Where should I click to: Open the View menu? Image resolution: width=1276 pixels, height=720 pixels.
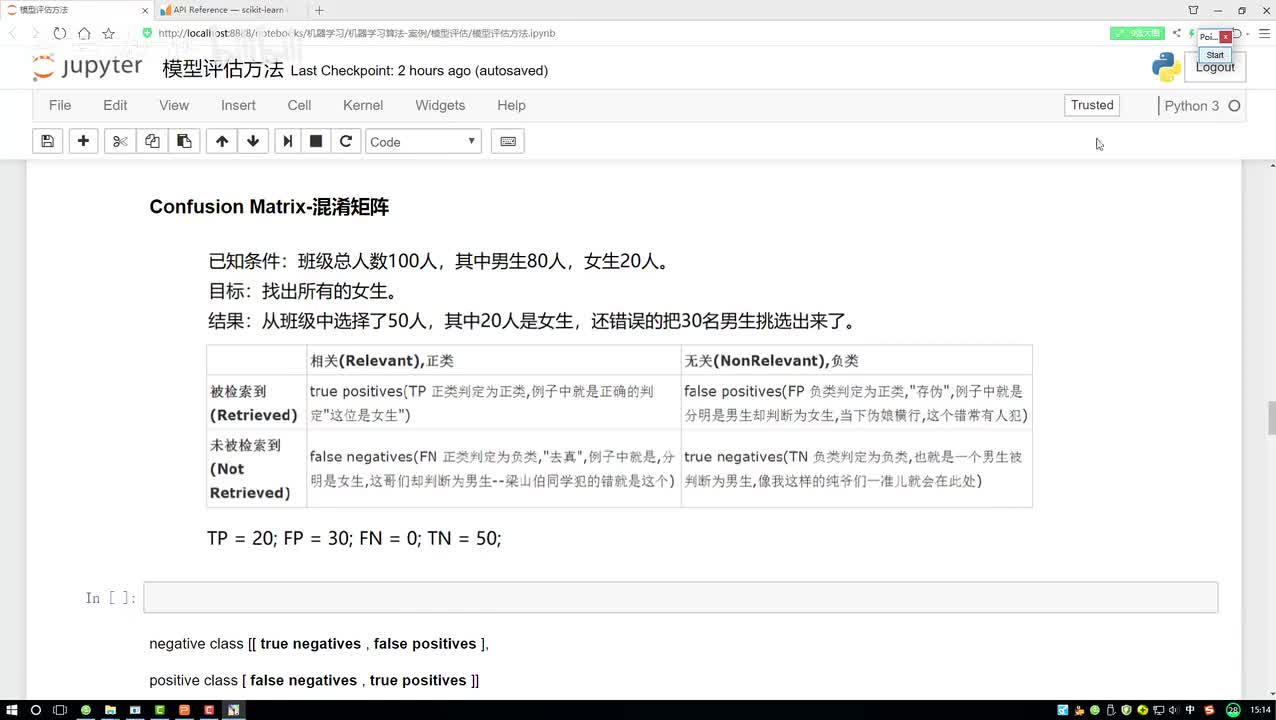tap(174, 105)
